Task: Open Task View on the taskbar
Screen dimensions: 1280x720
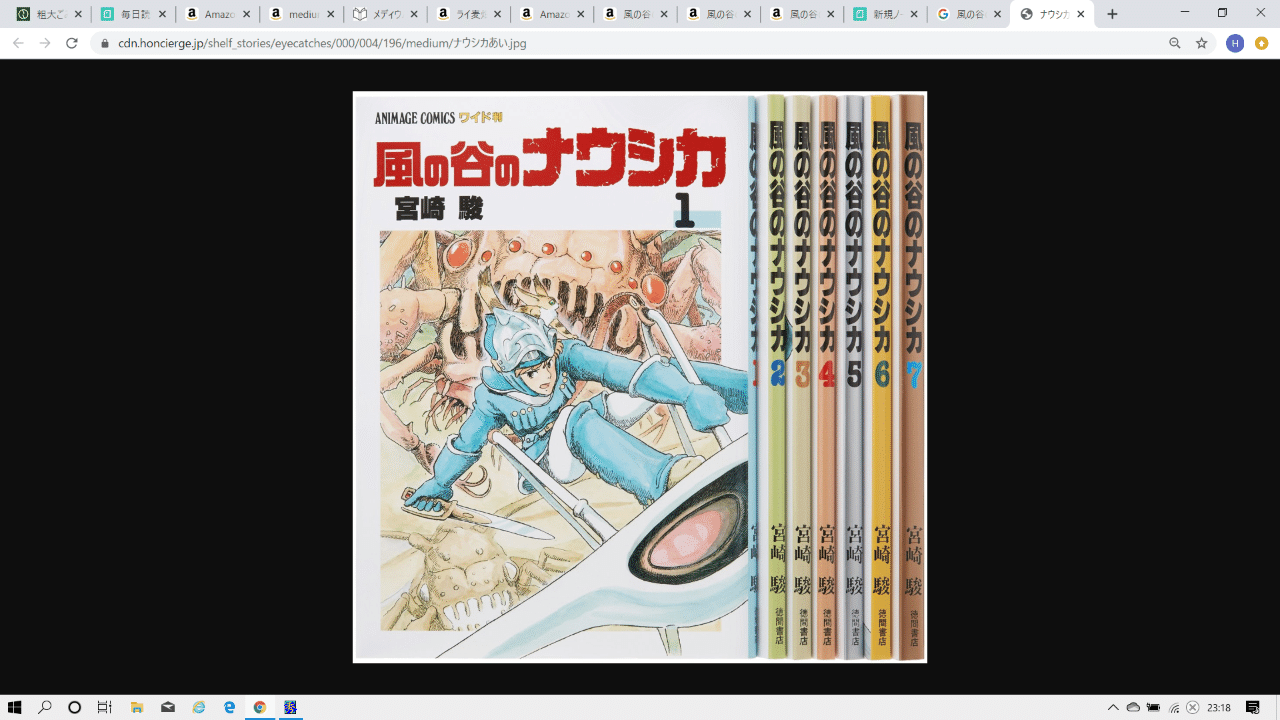Action: (105, 707)
